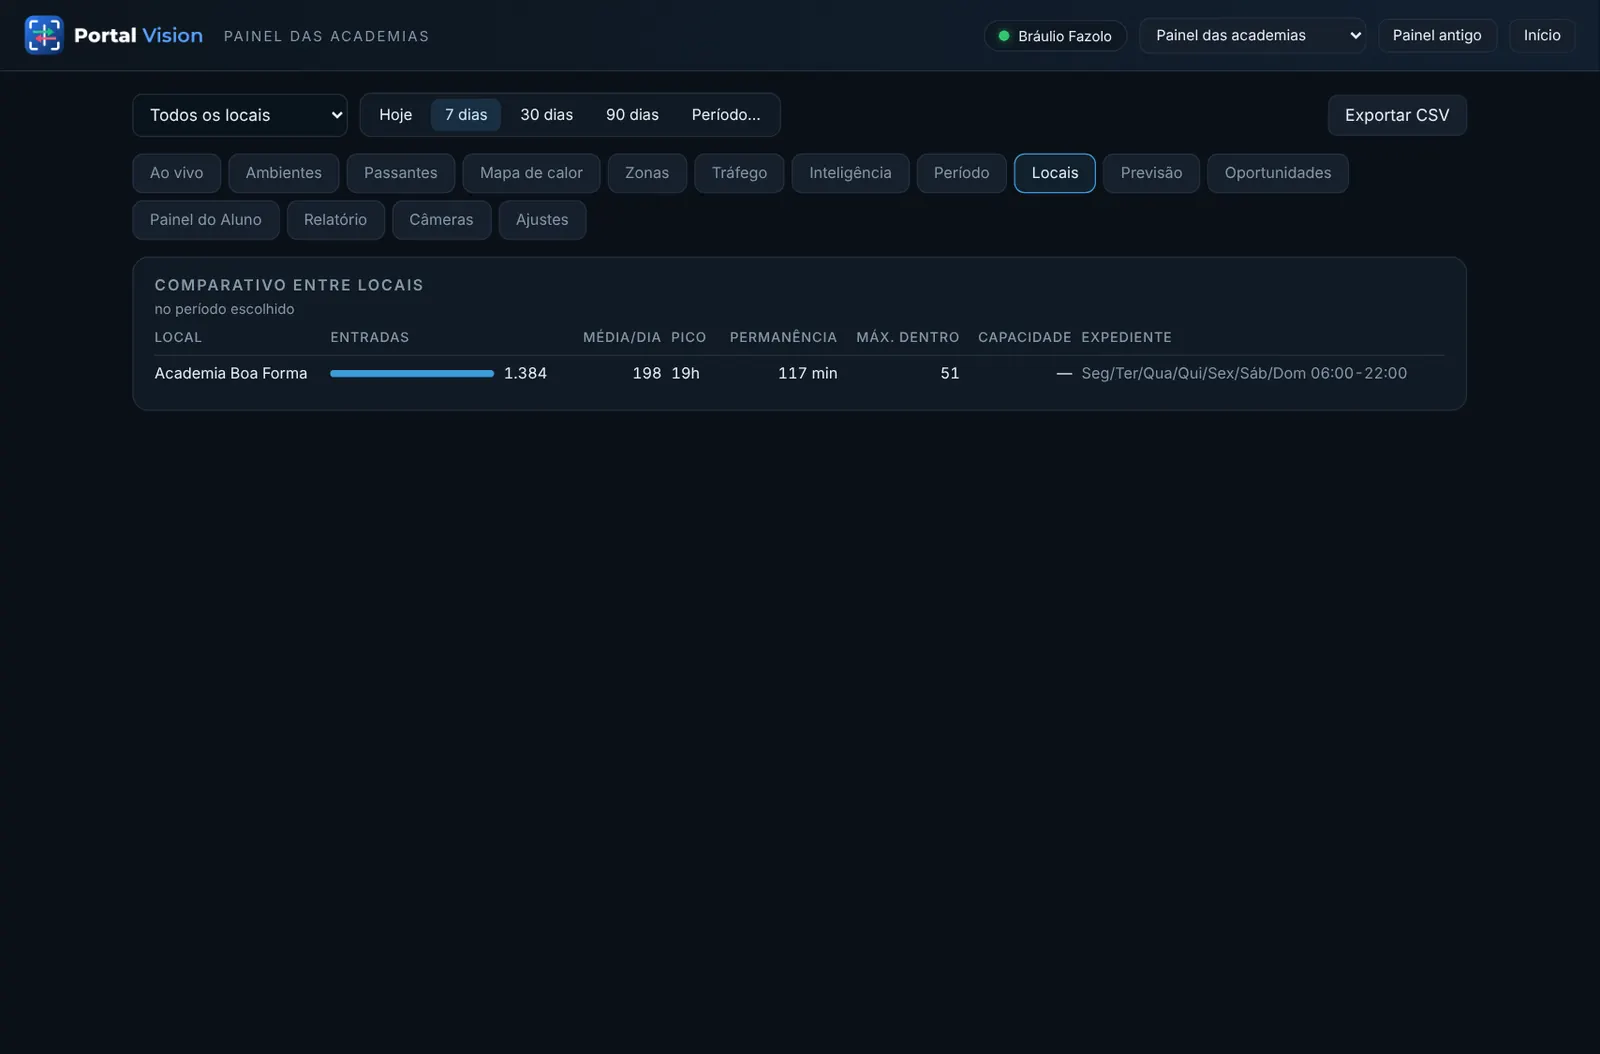Viewport: 1600px width, 1054px height.
Task: Select the Hoje time range
Action: pos(395,115)
